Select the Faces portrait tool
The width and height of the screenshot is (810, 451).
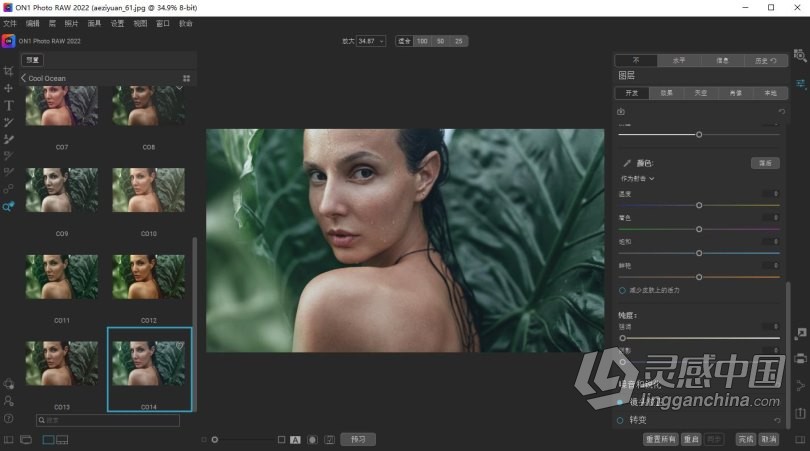8,189
